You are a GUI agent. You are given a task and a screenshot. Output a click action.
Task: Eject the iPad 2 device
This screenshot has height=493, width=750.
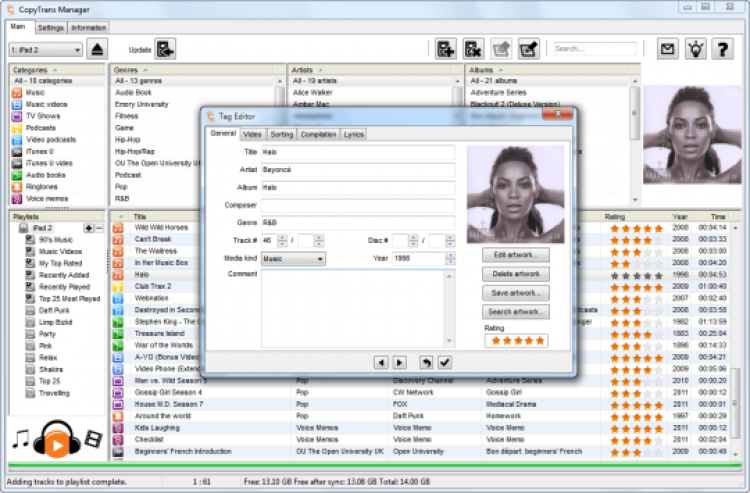(x=97, y=49)
